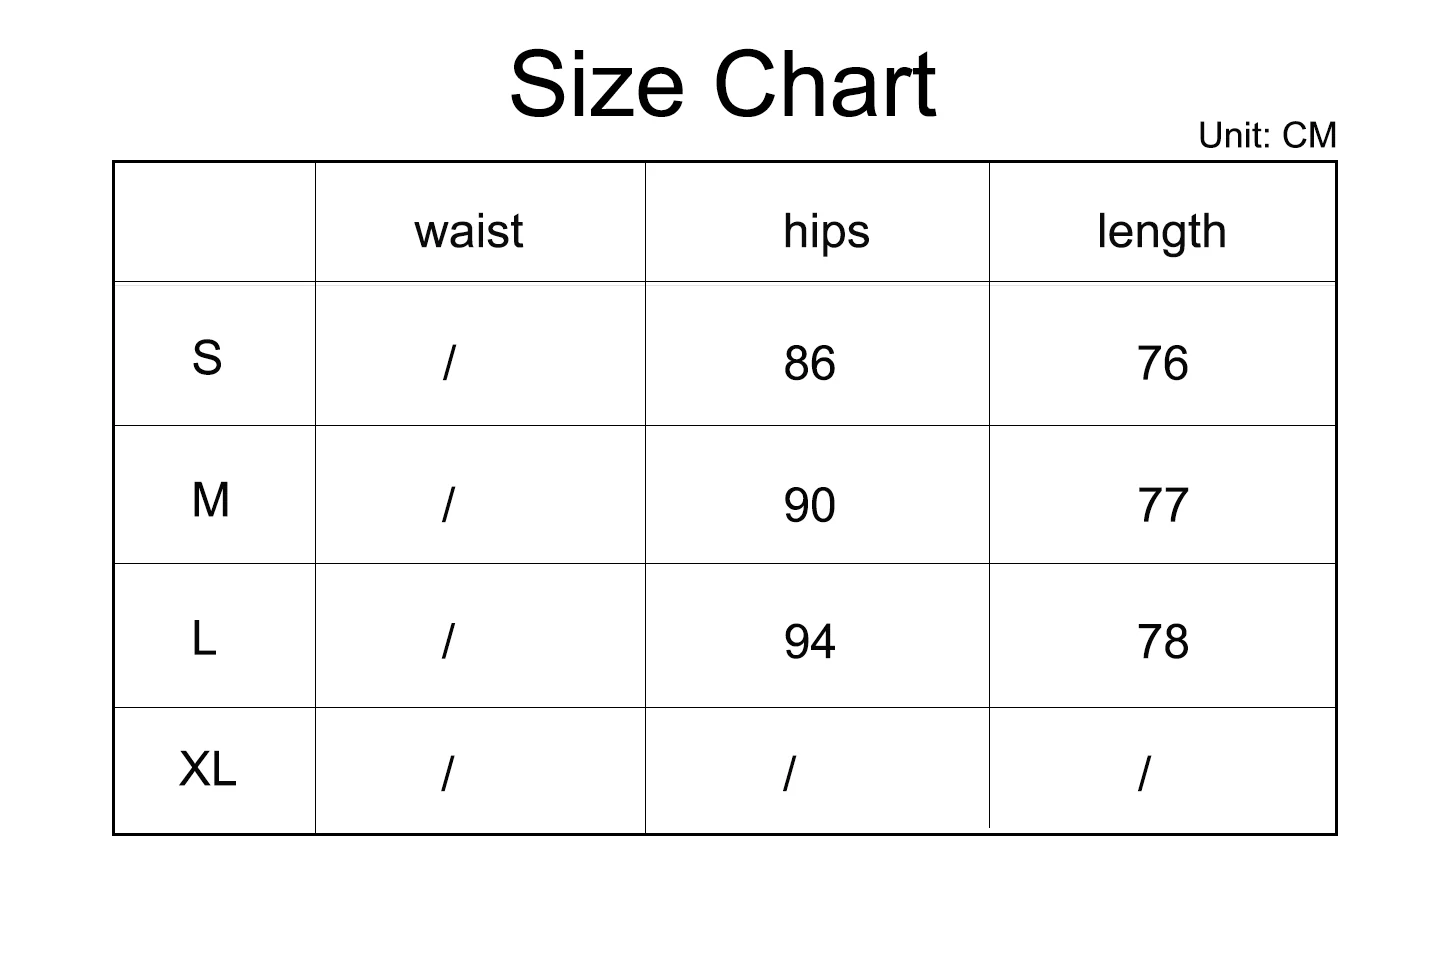Select the hips value 86 cell
Screen dimensions: 1440x968
pos(809,363)
